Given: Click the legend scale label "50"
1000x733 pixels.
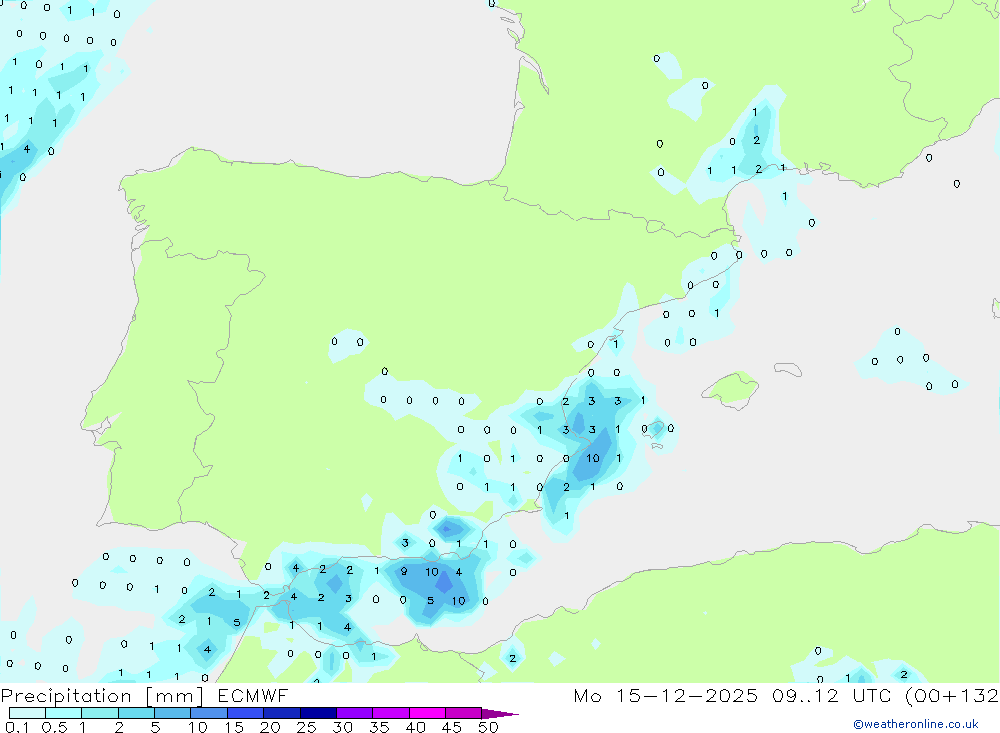Looking at the screenshot, I should coord(488,727).
